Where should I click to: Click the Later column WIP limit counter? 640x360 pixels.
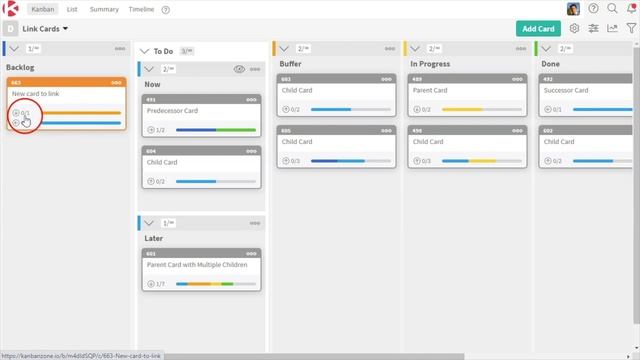tap(168, 223)
